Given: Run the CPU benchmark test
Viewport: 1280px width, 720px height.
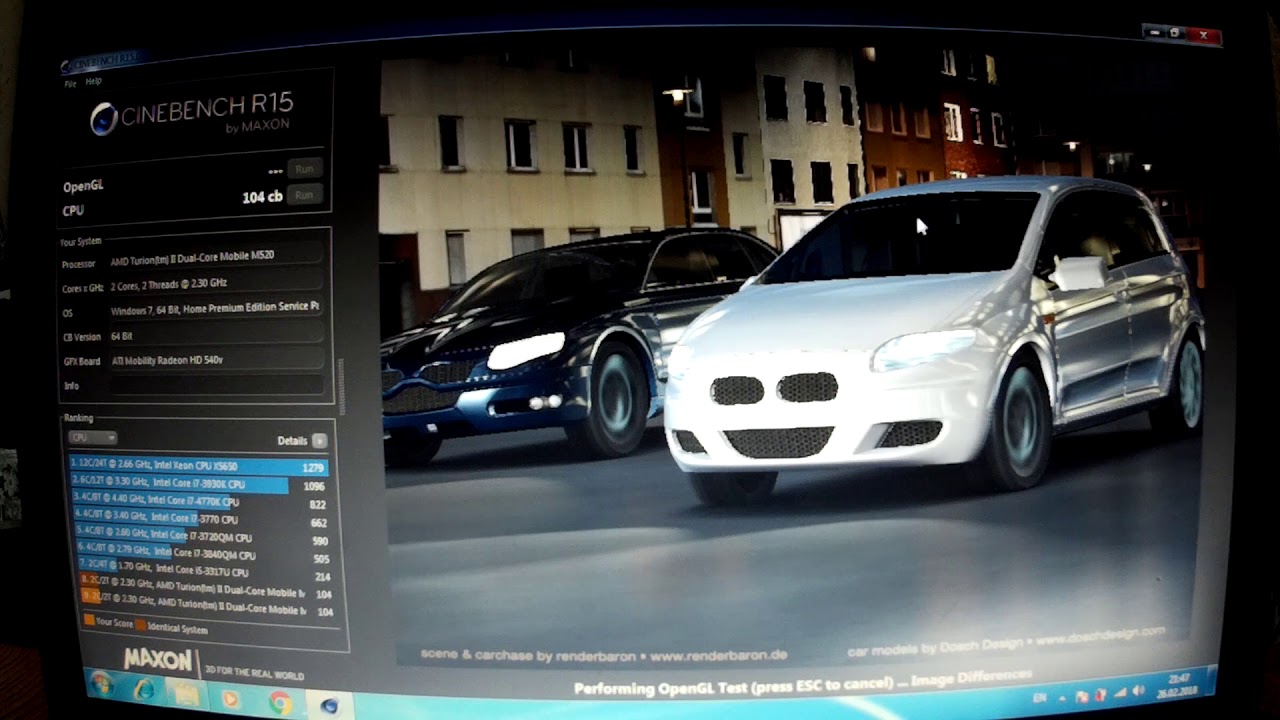Looking at the screenshot, I should (304, 195).
